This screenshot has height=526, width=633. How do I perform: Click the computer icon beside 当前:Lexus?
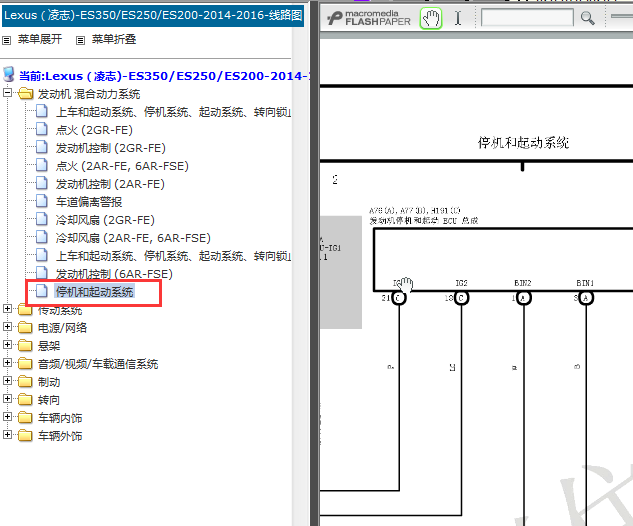(x=8, y=75)
